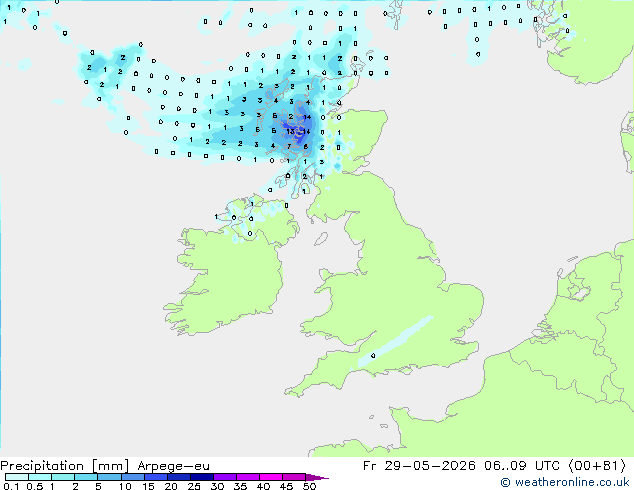Click the "(00+81)" forecast offset text
This screenshot has height=490, width=634.
coord(597,466)
